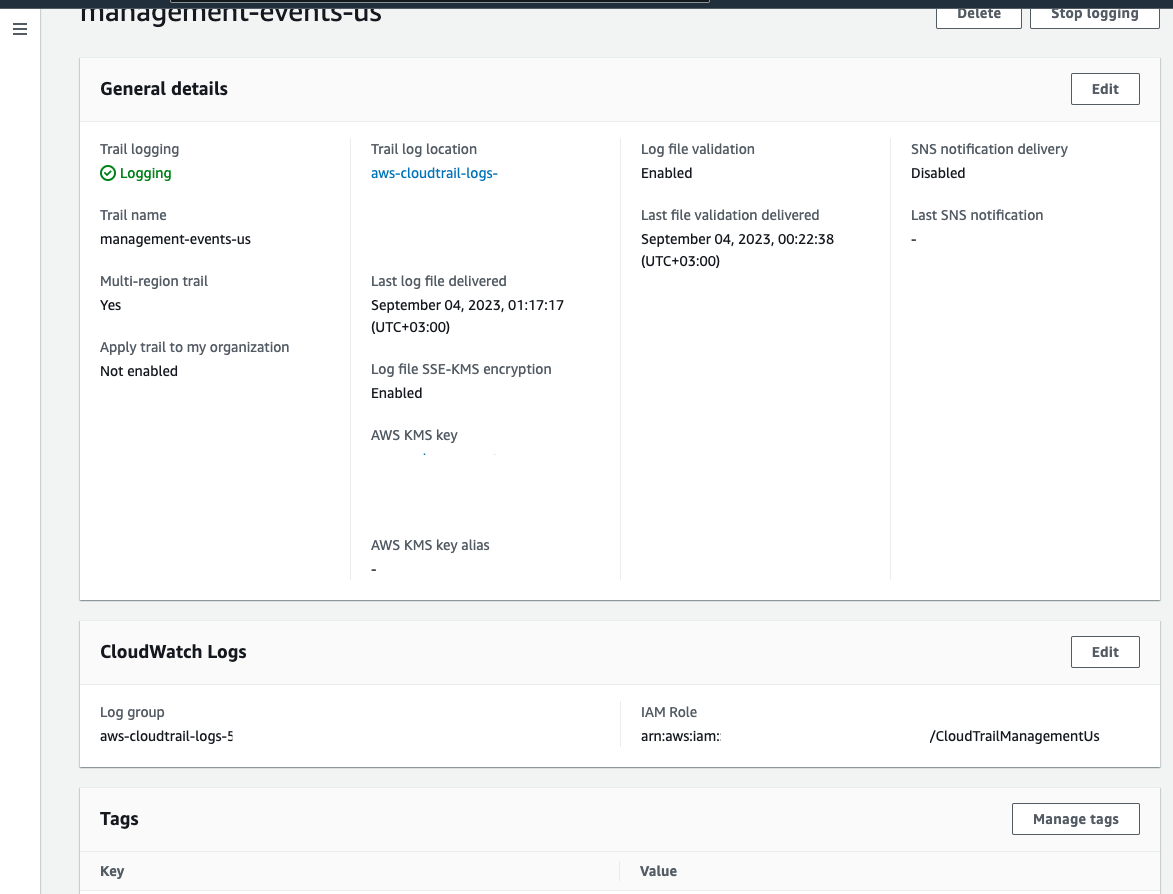Image resolution: width=1173 pixels, height=894 pixels.
Task: Click the Tags section heading
Action: [119, 819]
